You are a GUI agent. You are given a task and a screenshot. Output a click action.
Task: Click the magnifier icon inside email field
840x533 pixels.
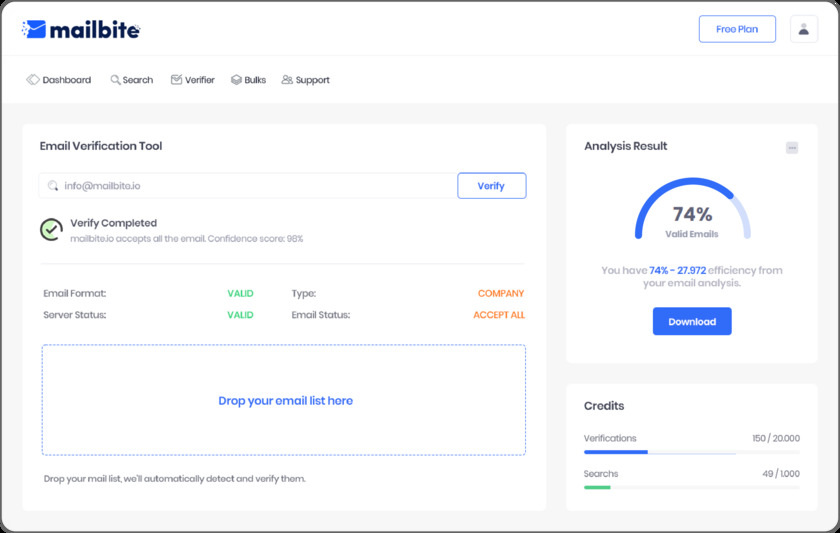(52, 186)
